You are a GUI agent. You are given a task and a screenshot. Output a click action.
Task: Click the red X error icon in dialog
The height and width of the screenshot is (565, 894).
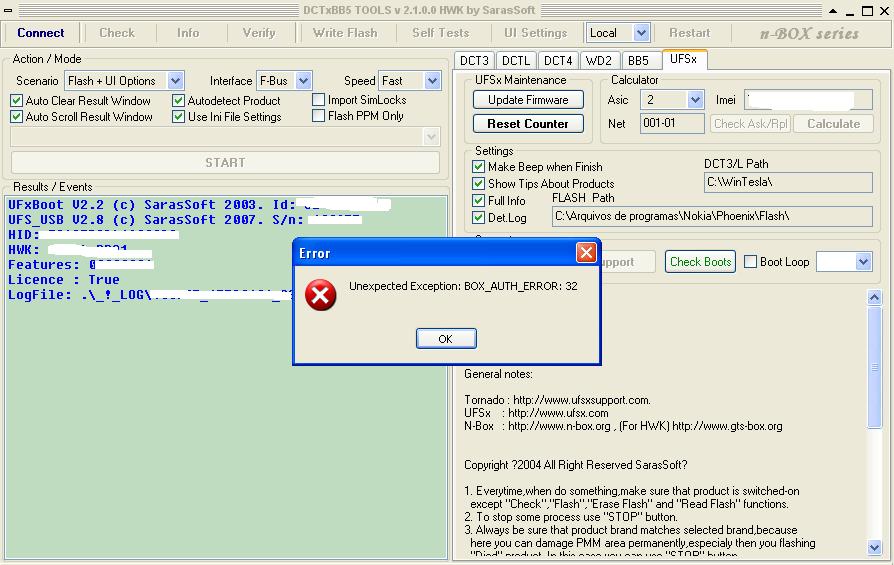click(320, 295)
